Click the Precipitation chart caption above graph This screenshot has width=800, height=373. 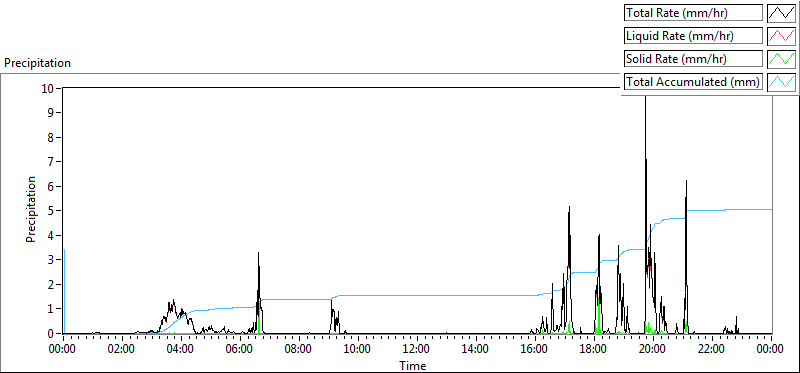(x=37, y=63)
